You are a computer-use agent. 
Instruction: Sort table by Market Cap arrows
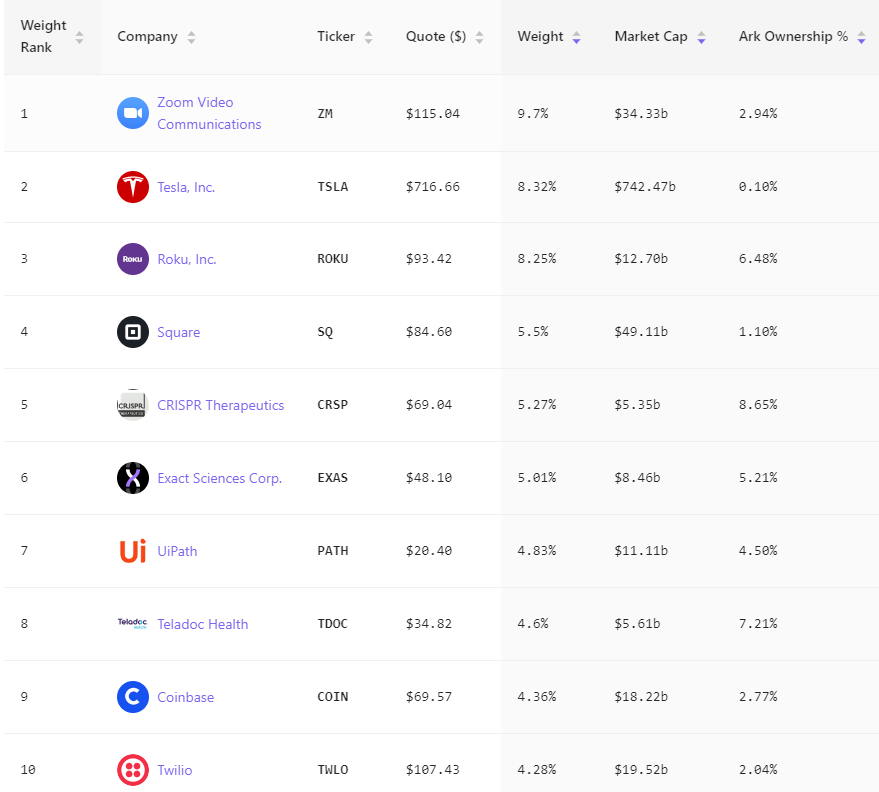click(701, 37)
